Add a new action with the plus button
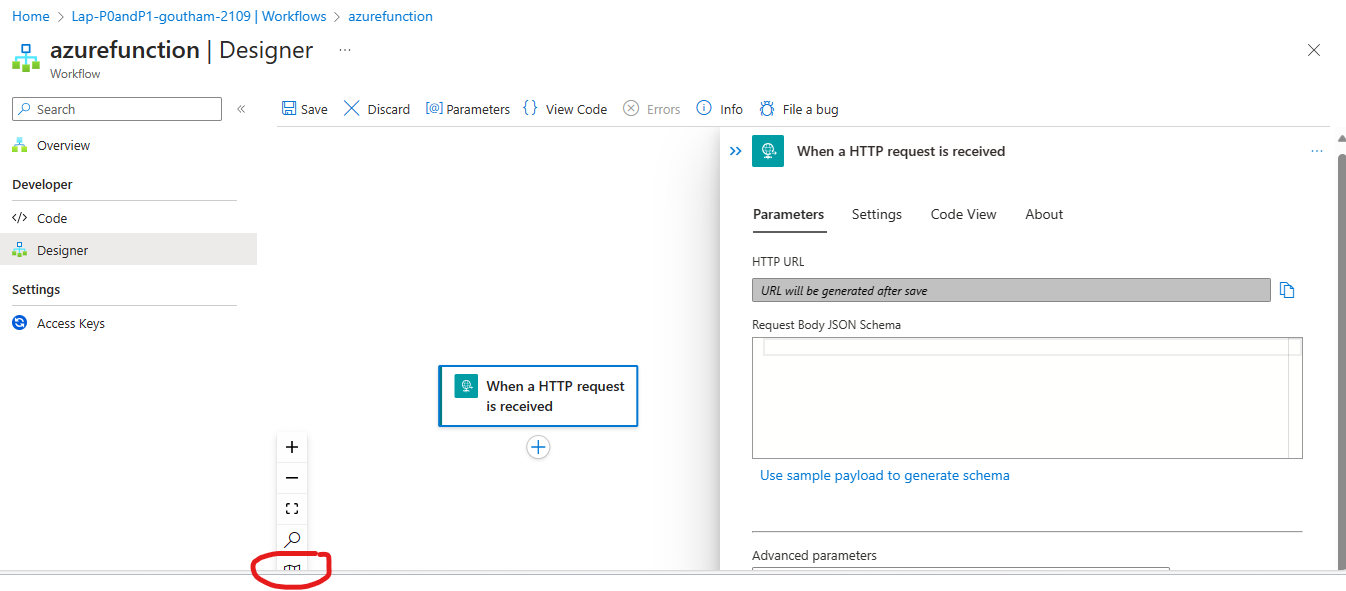 click(538, 447)
